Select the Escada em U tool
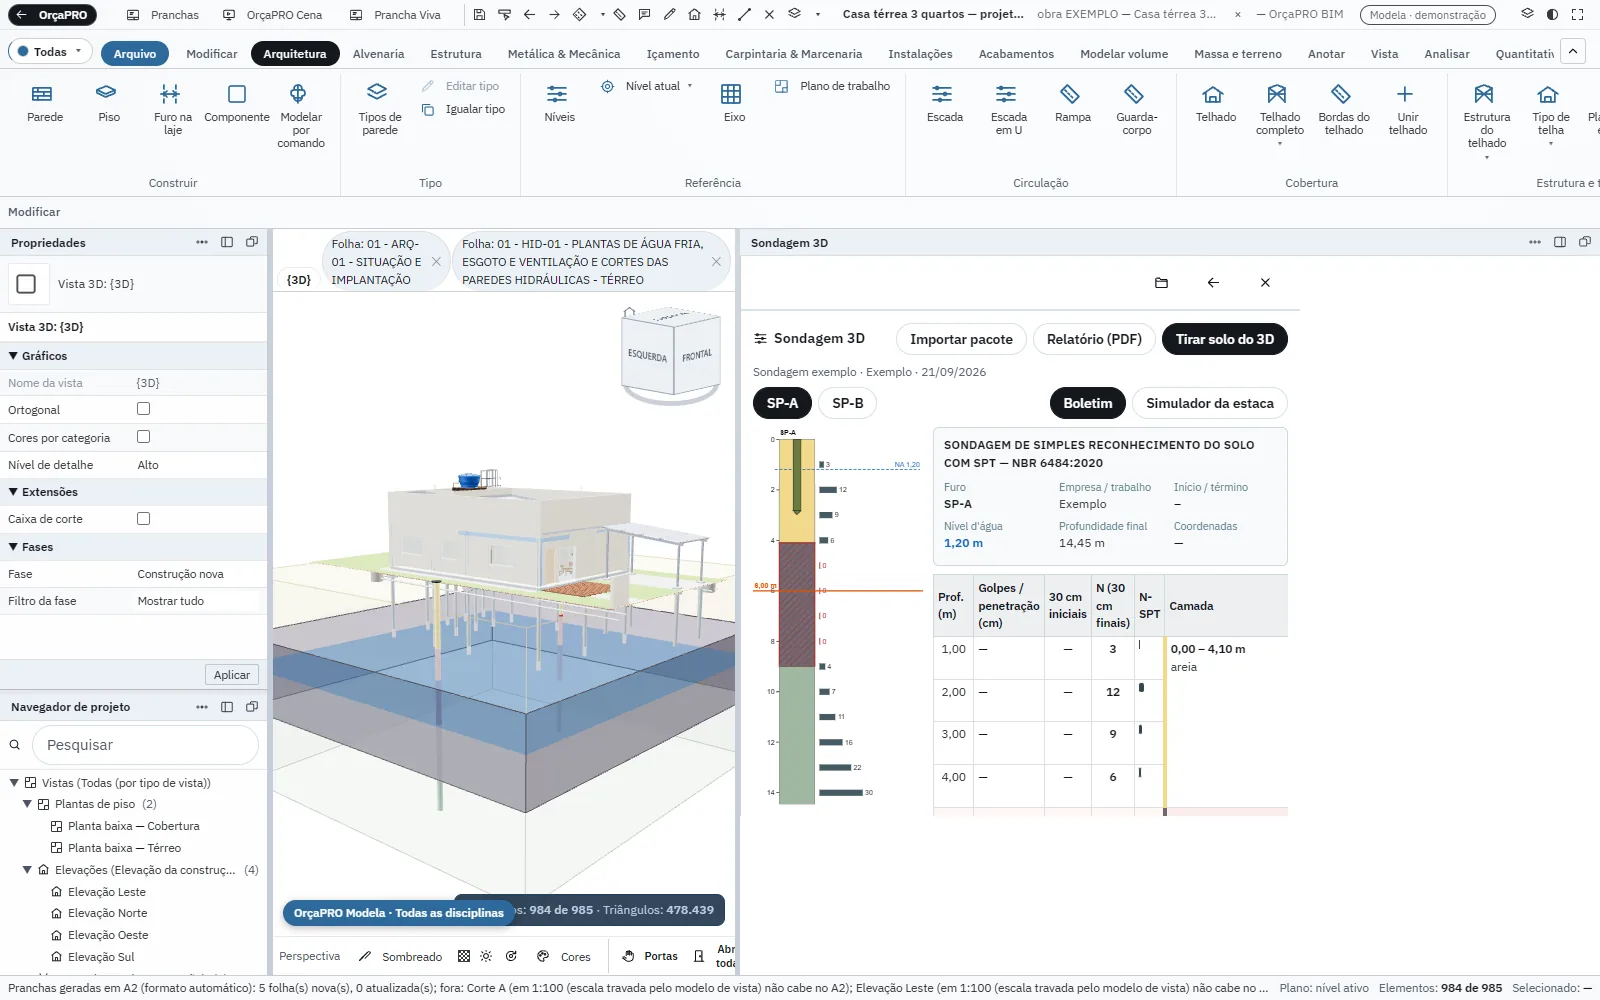 (x=1008, y=110)
